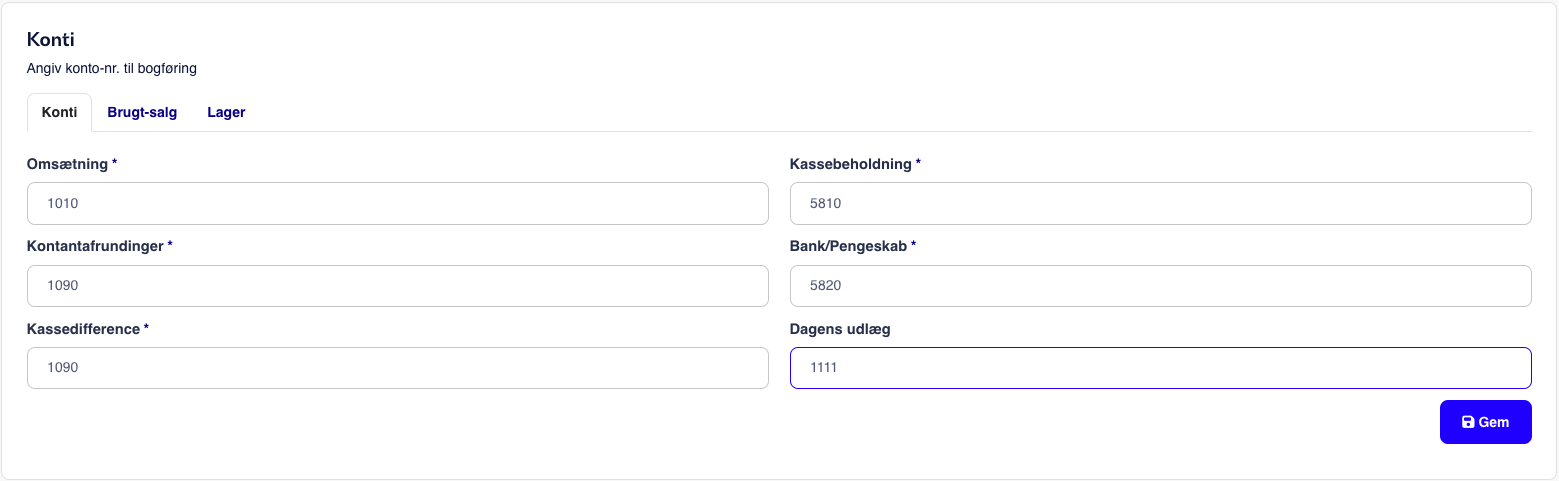Image resolution: width=1559 pixels, height=481 pixels.
Task: Switch to the Brugt-salg tab
Action: coord(142,112)
